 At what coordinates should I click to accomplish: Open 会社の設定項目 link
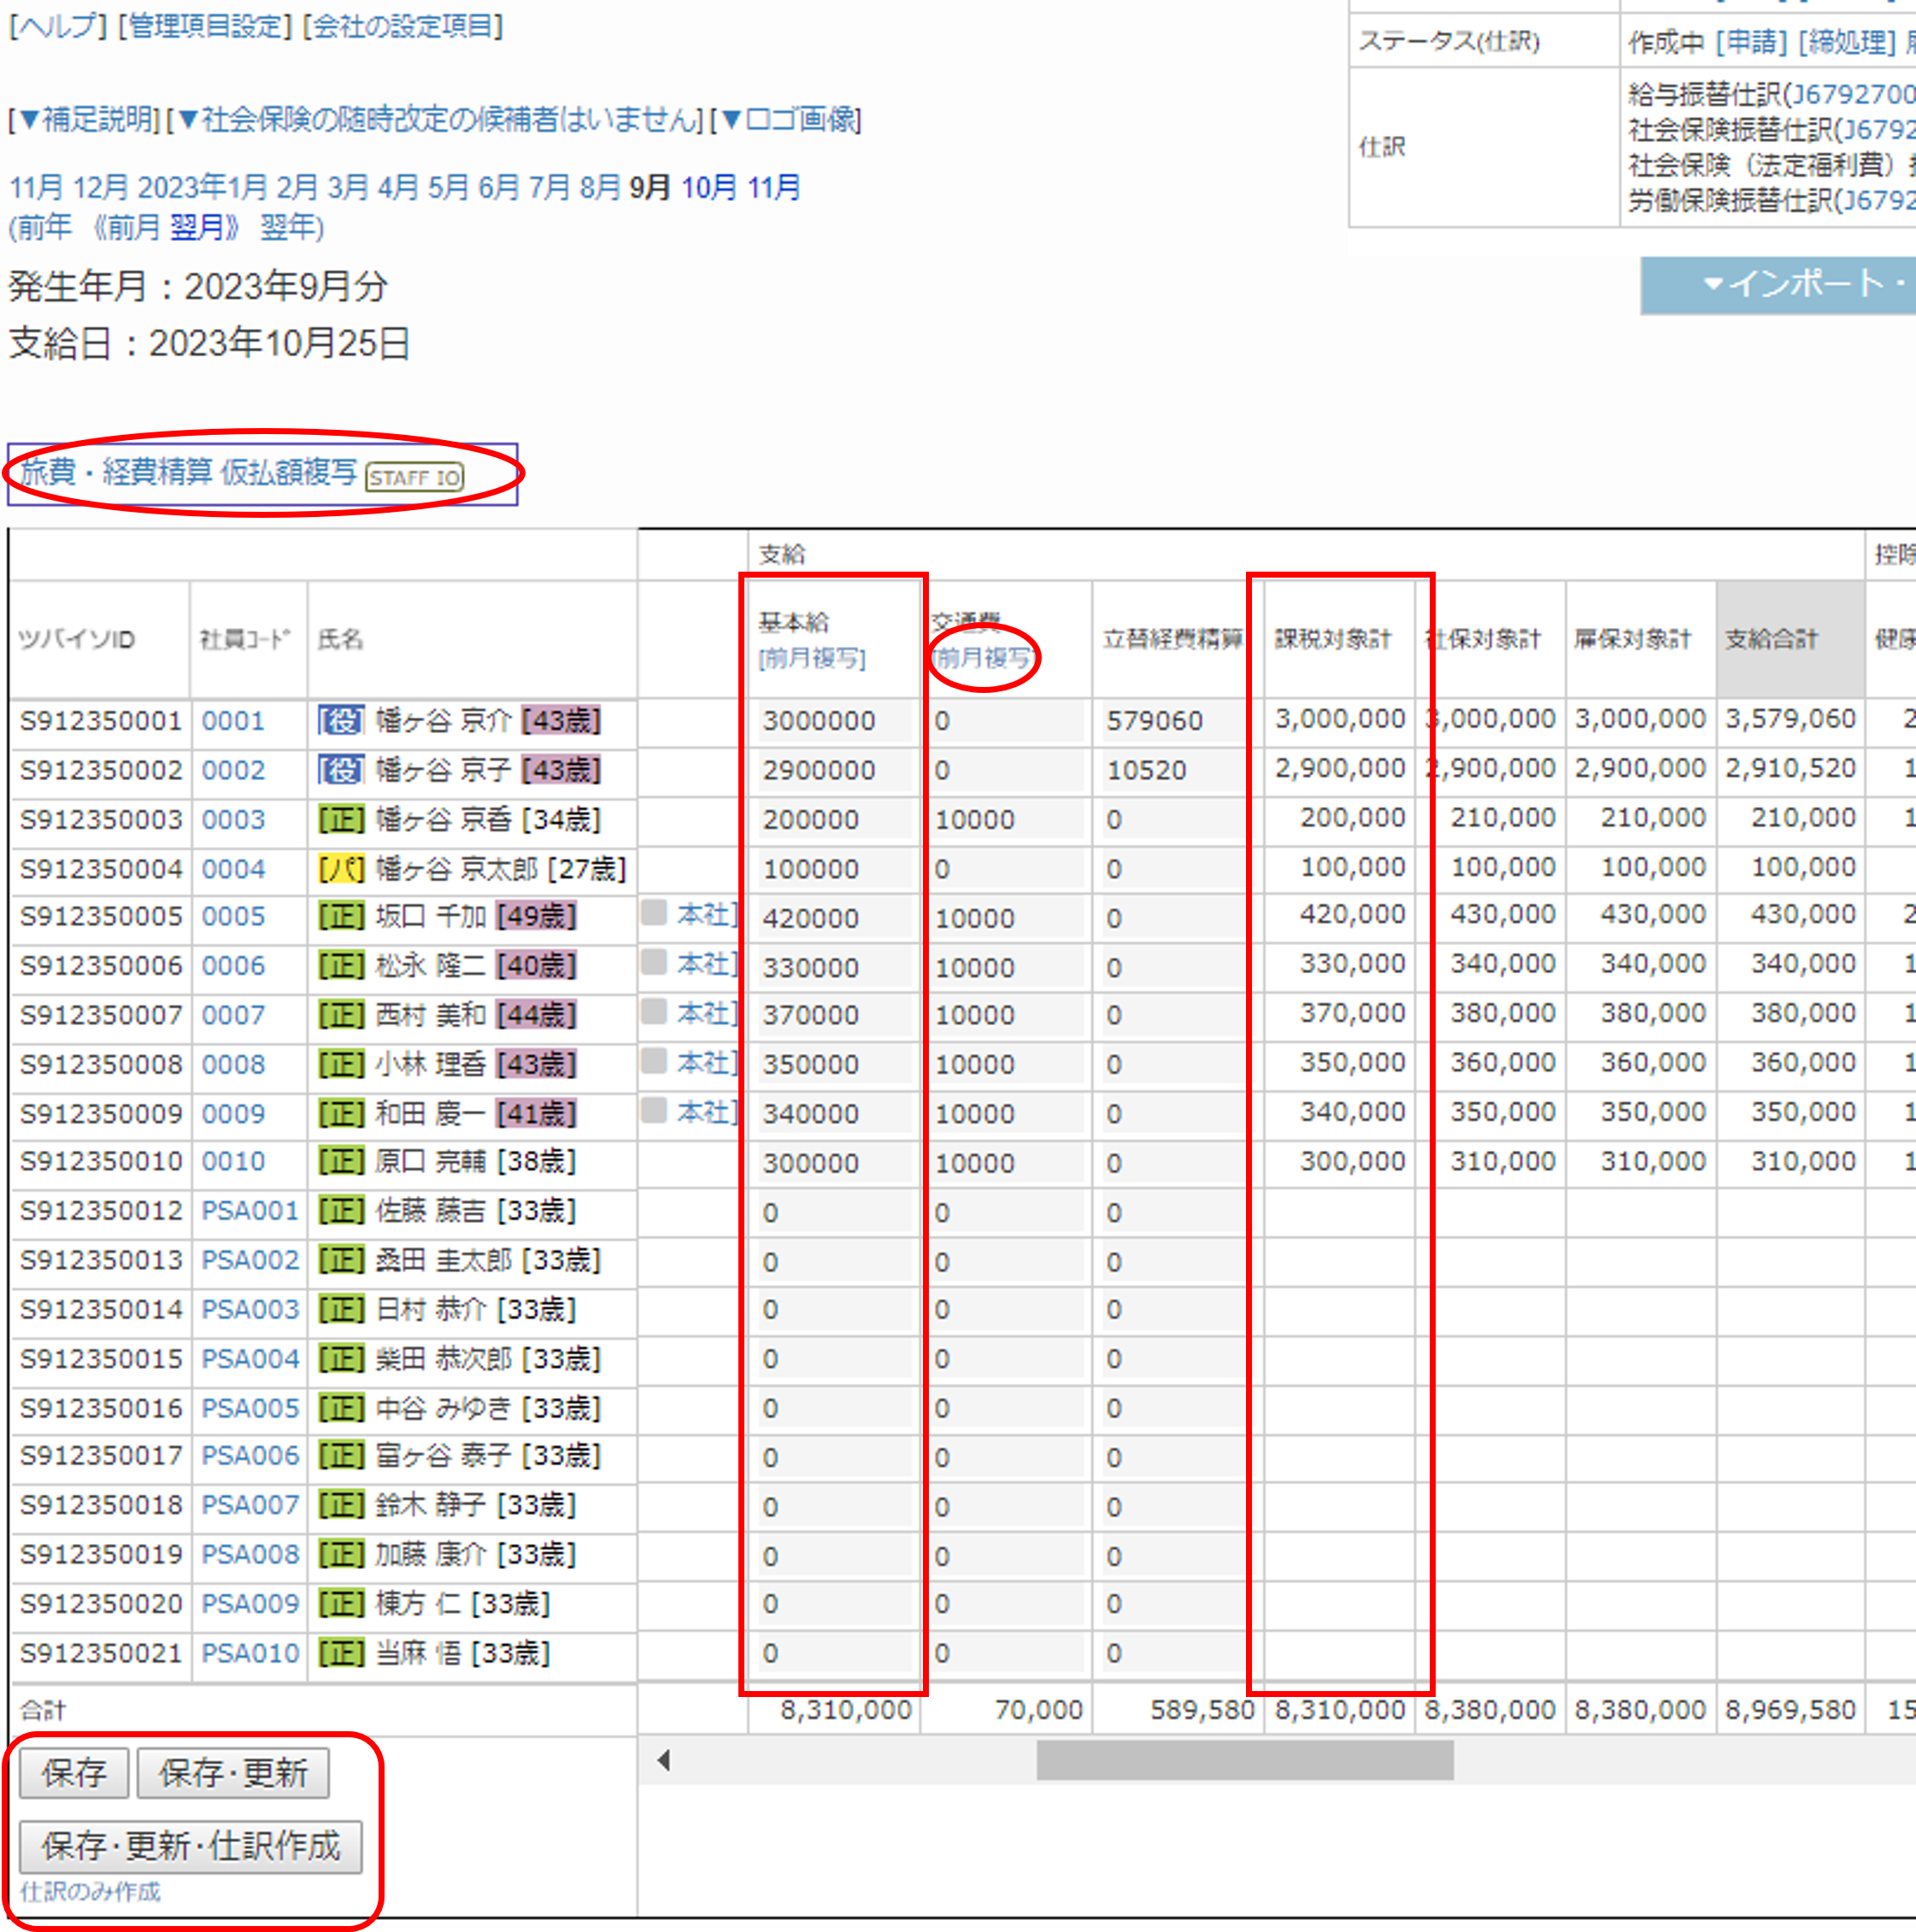[403, 26]
